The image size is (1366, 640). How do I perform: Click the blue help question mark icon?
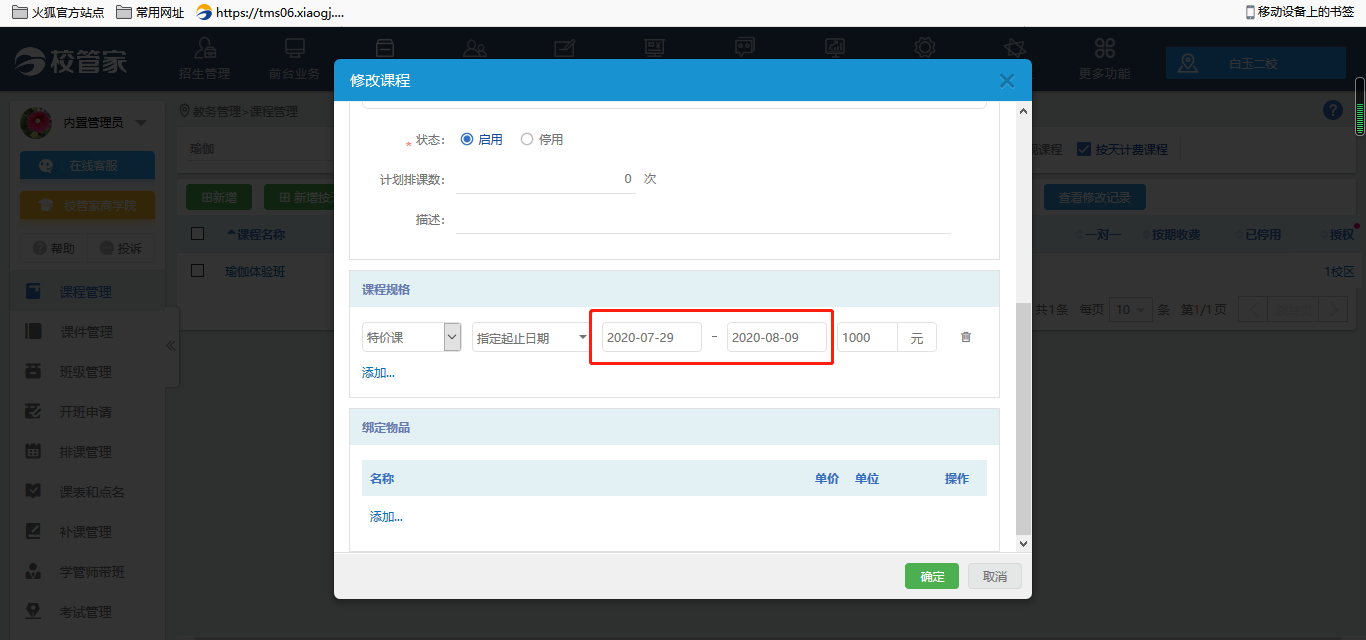(x=1333, y=110)
